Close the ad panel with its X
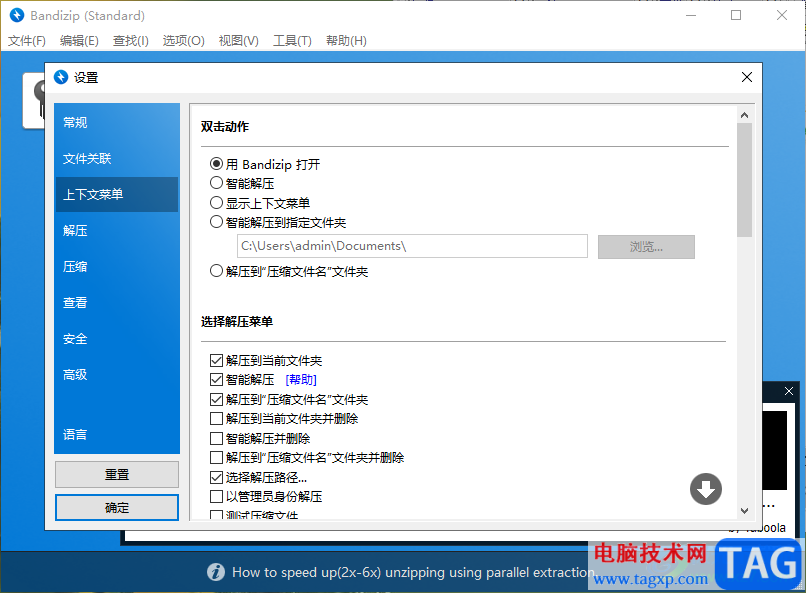This screenshot has width=806, height=593. coord(789,391)
